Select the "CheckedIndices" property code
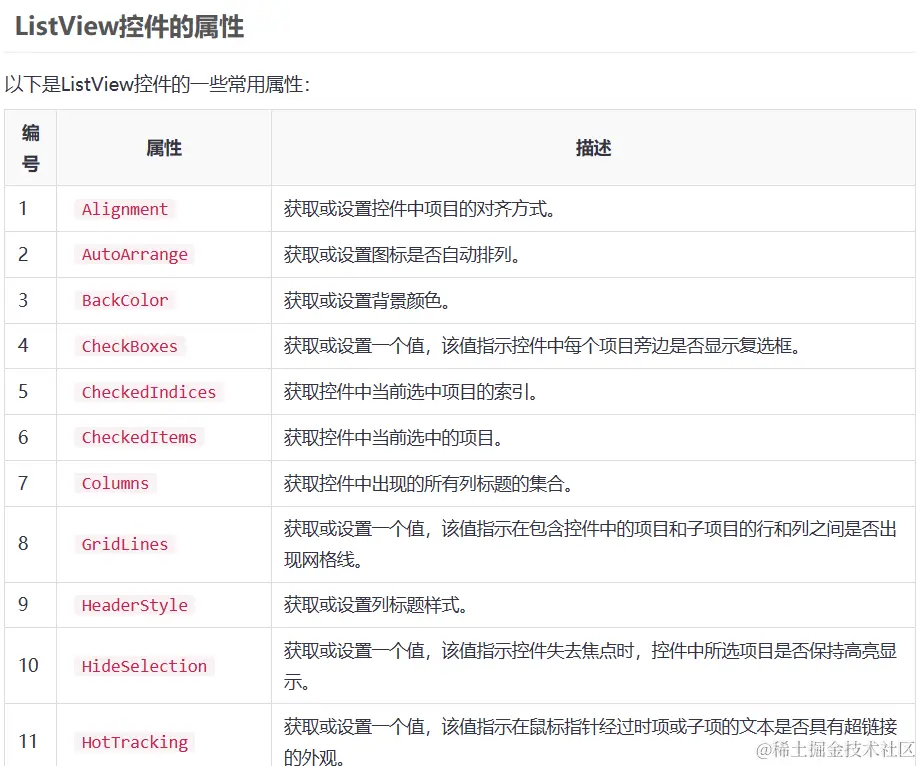 149,392
